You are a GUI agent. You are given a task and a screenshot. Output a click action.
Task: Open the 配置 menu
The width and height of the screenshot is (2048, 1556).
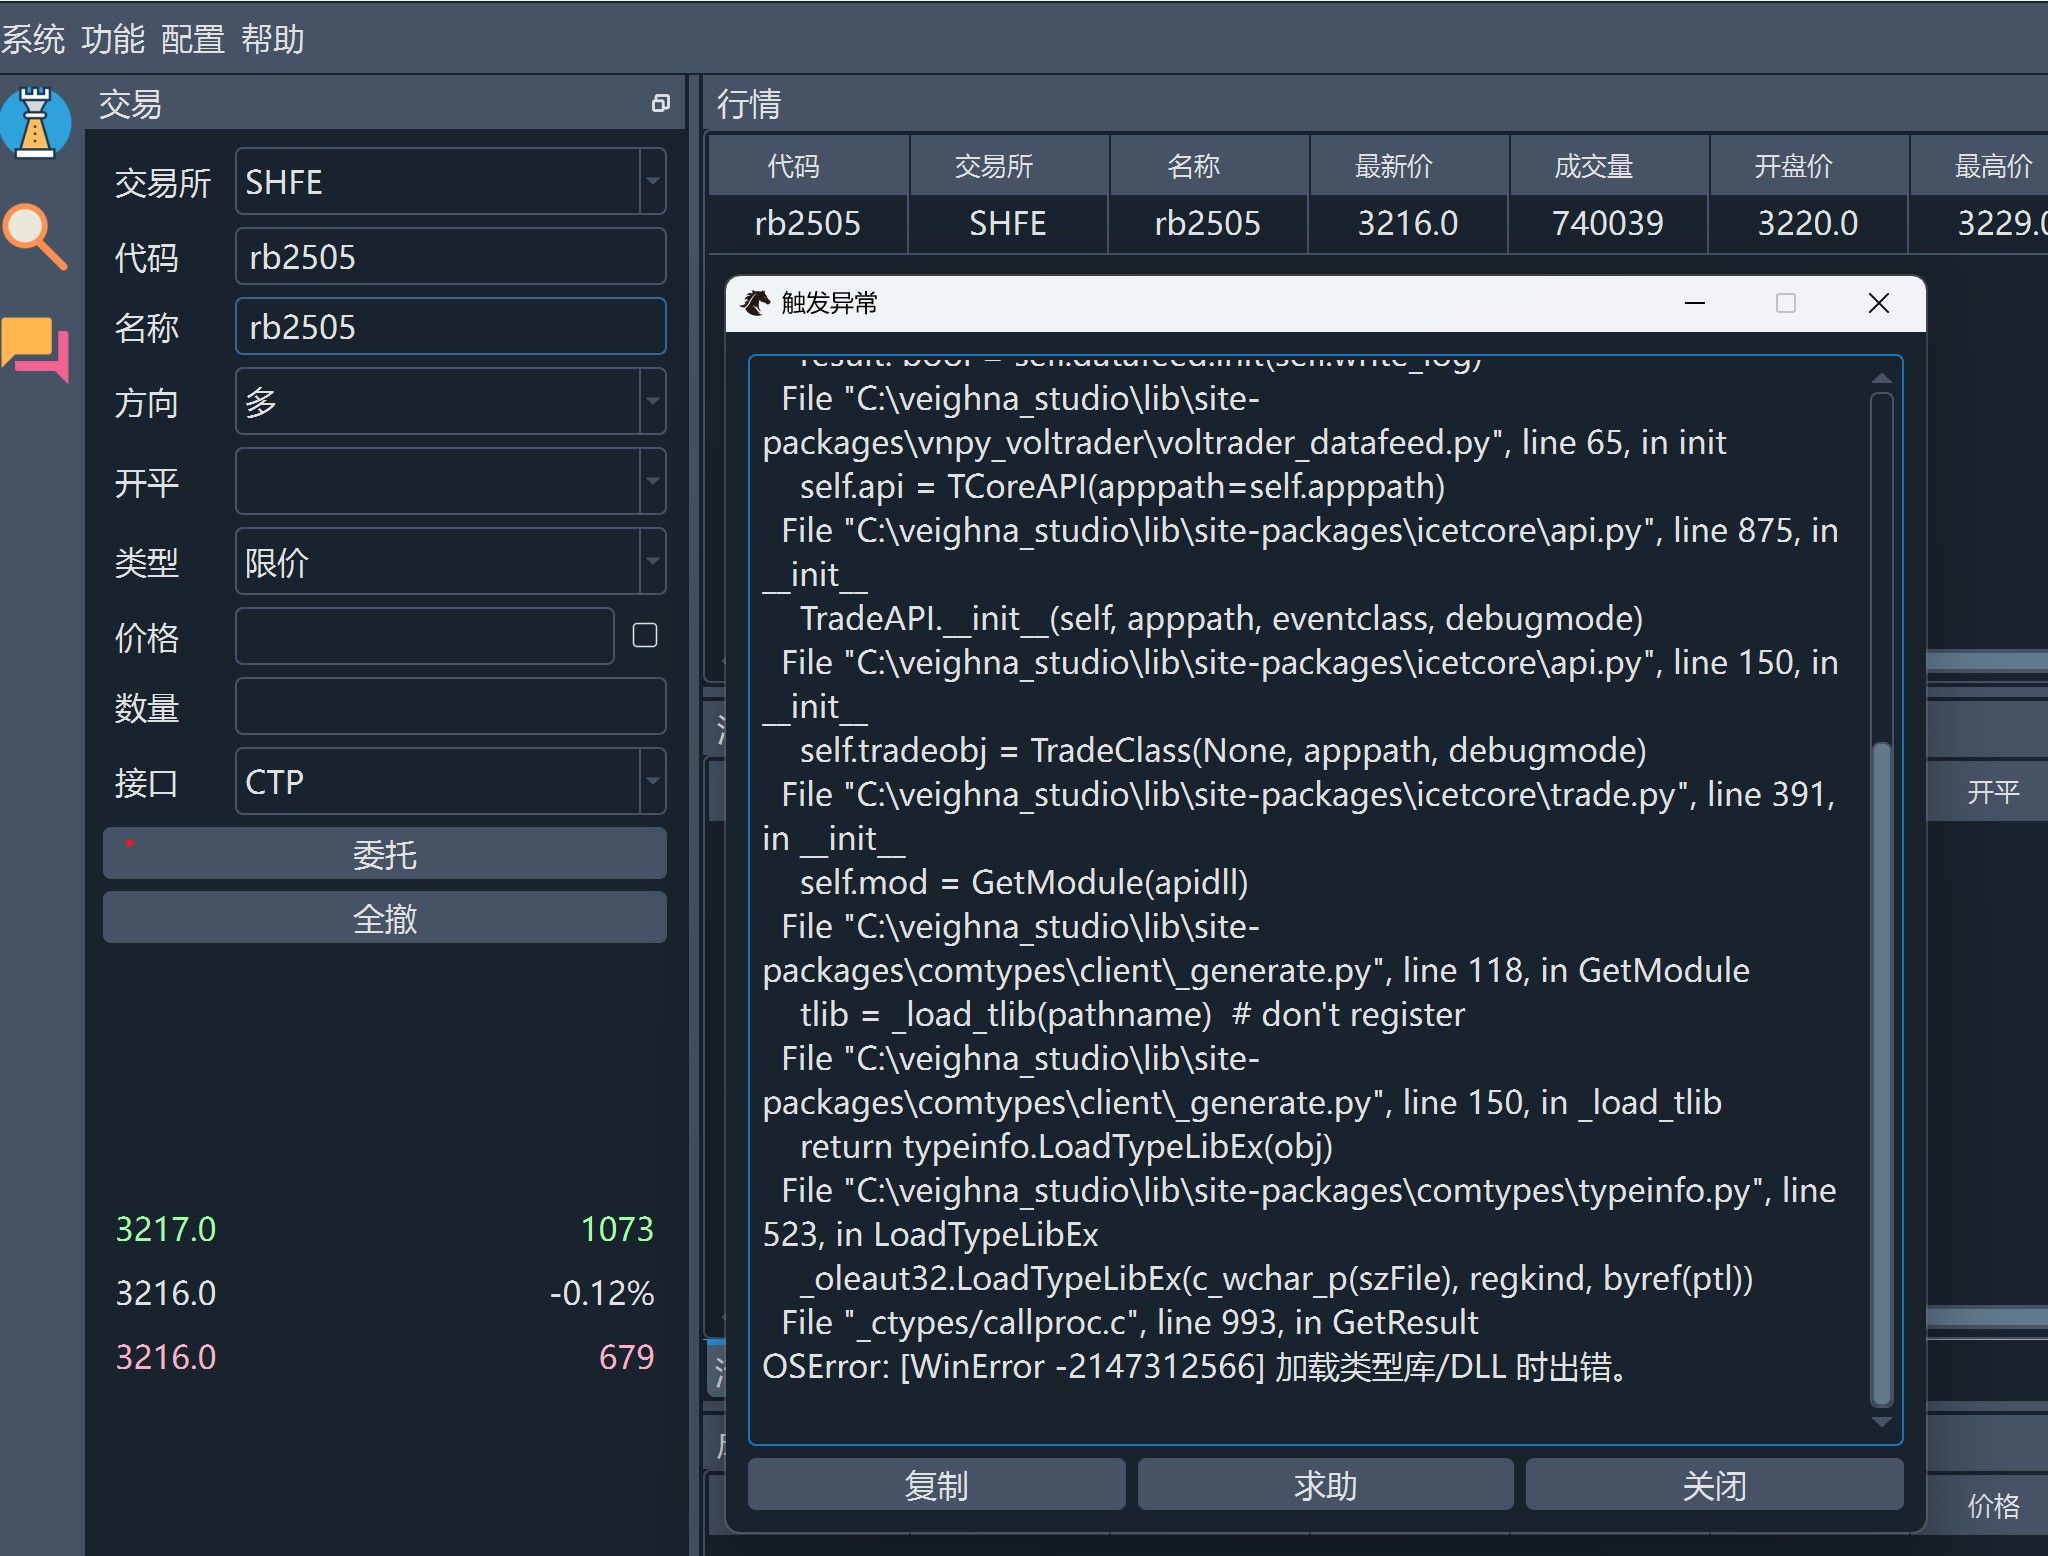coord(193,39)
